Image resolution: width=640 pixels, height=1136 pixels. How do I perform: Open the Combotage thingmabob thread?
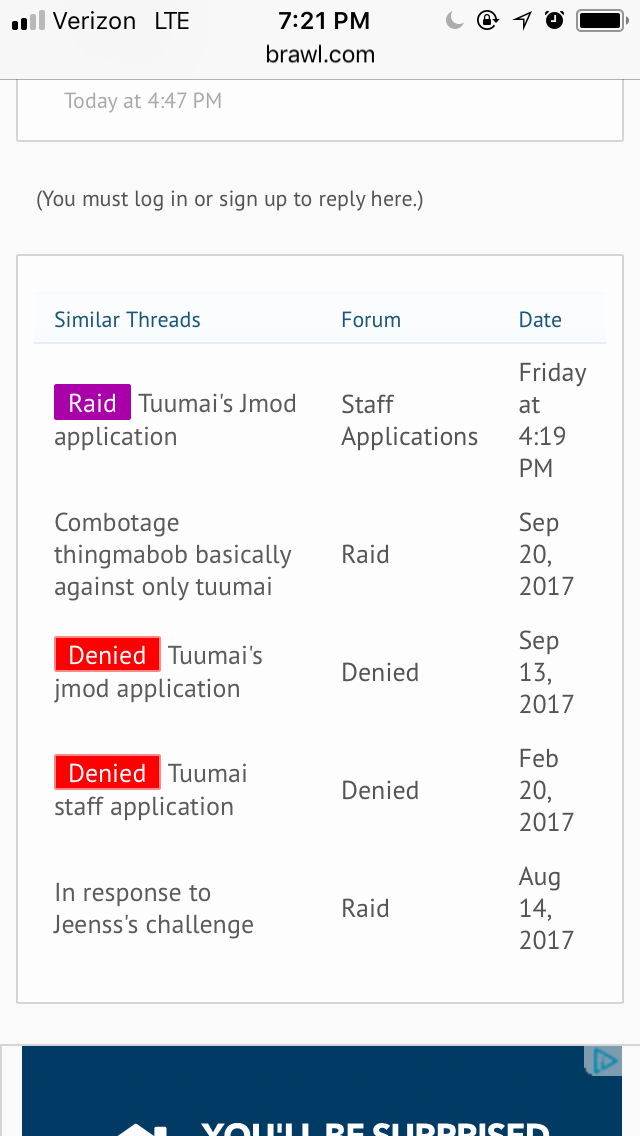click(172, 555)
